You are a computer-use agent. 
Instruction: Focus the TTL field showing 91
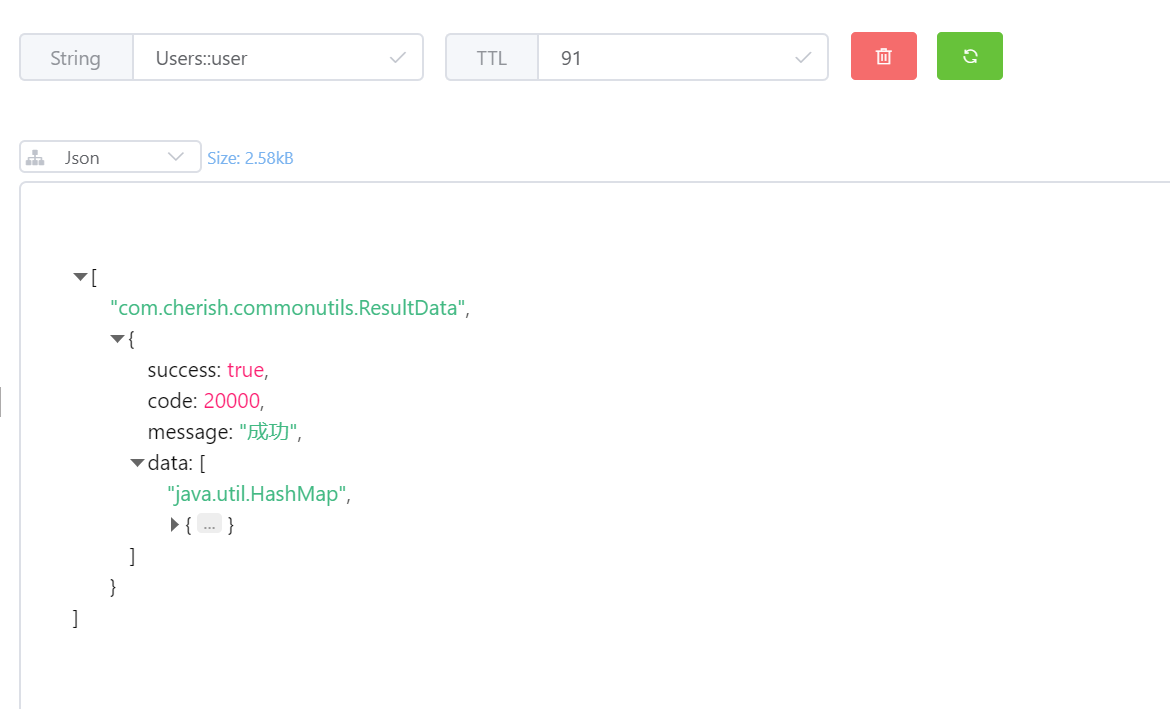670,58
